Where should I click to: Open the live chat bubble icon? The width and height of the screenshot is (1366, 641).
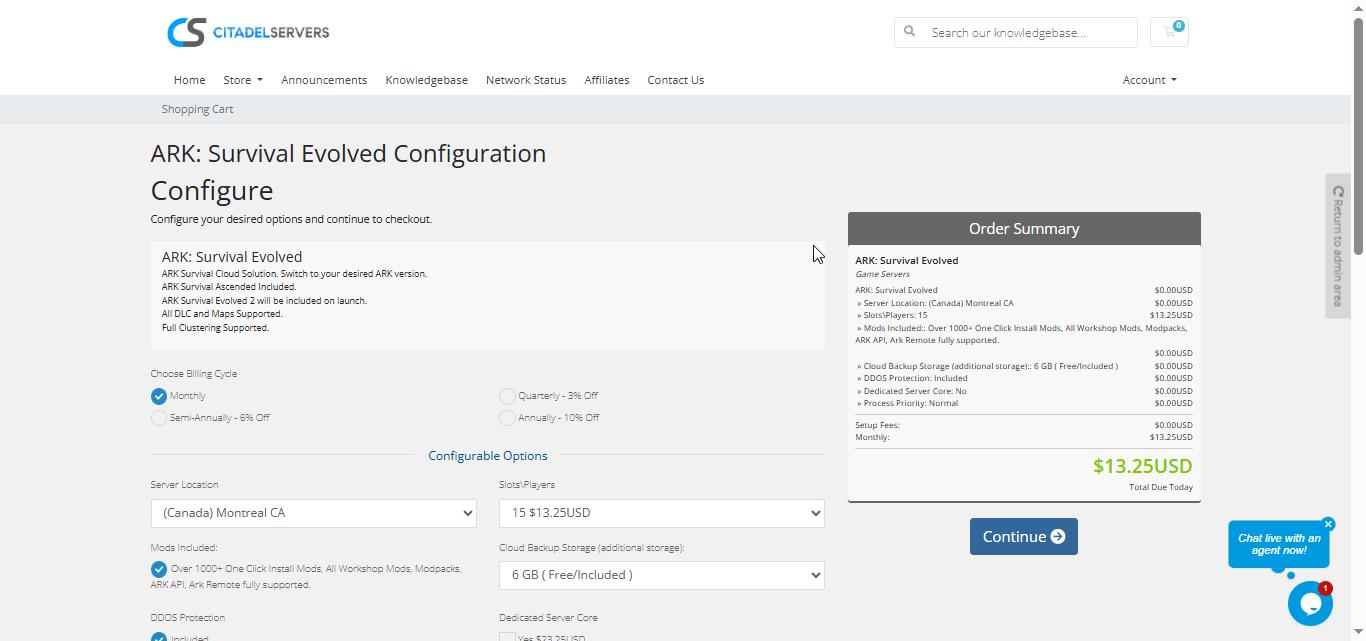1309,603
